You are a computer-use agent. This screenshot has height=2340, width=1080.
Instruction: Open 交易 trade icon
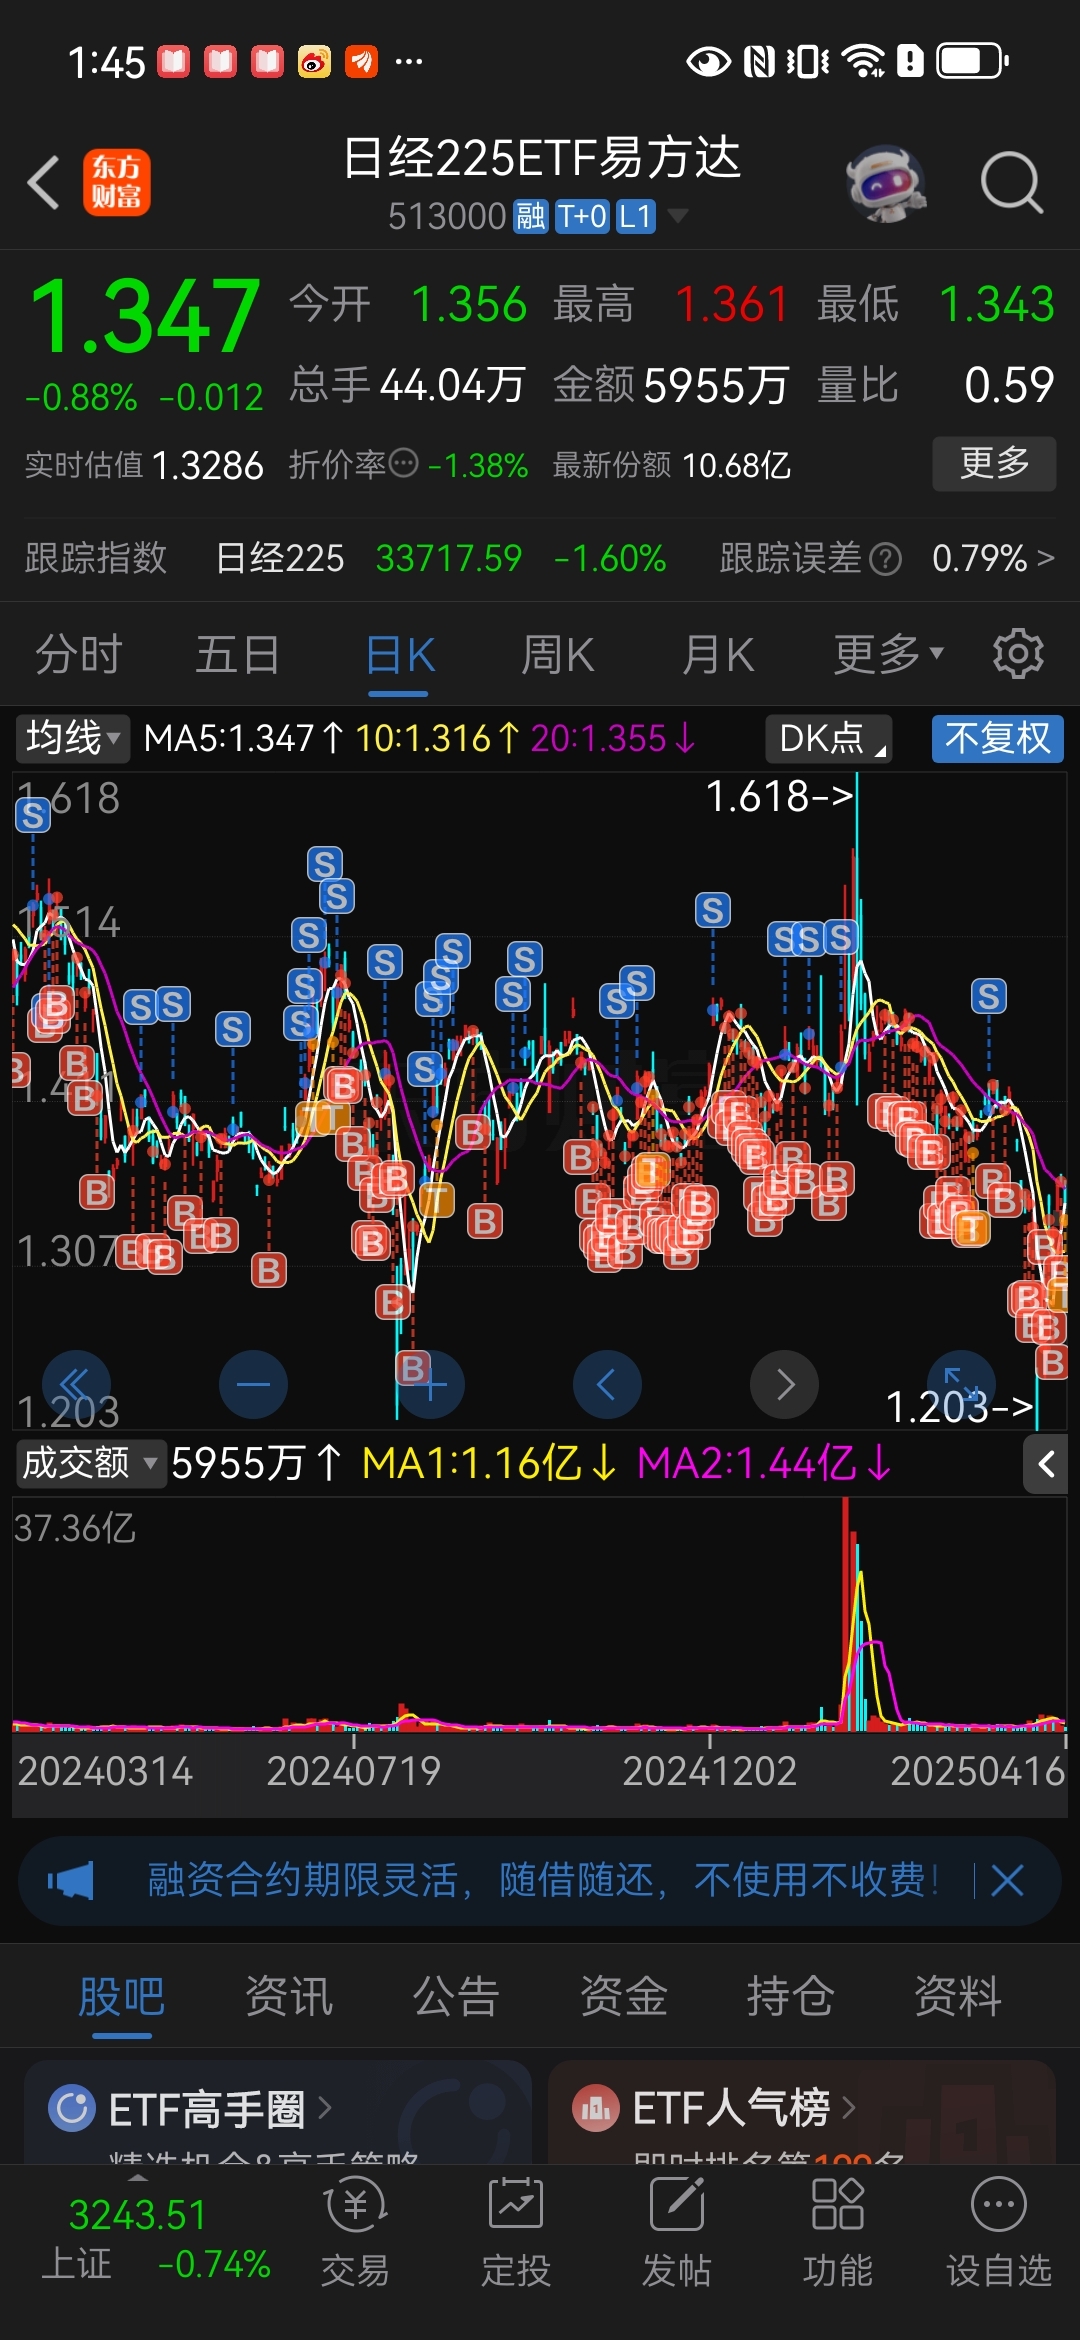point(355,2232)
